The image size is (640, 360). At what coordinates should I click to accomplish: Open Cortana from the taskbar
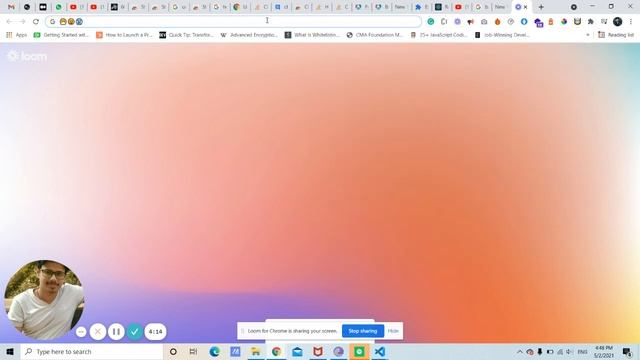173,351
